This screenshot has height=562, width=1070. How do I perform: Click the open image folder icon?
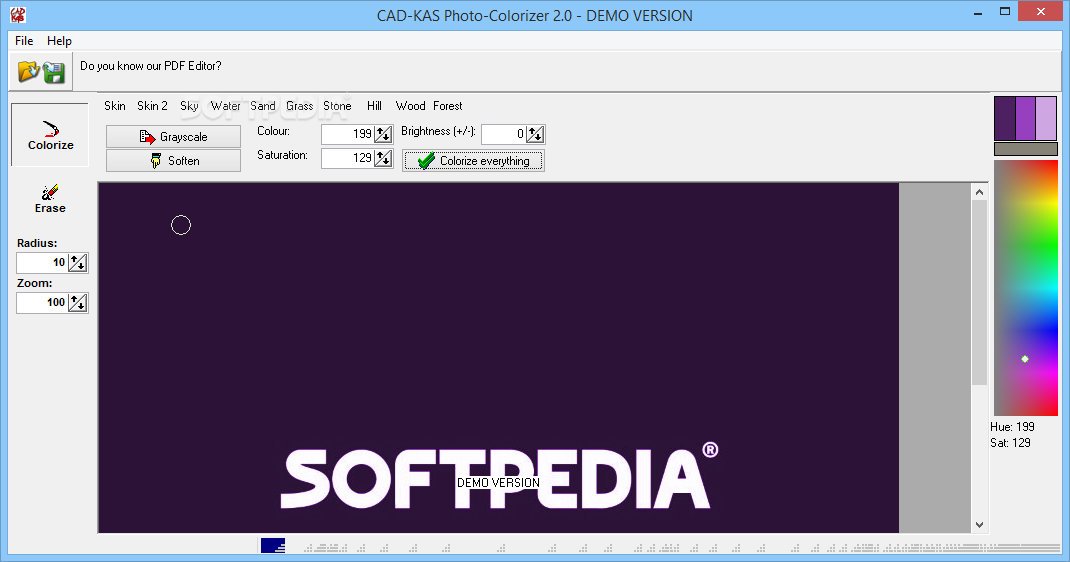click(29, 72)
